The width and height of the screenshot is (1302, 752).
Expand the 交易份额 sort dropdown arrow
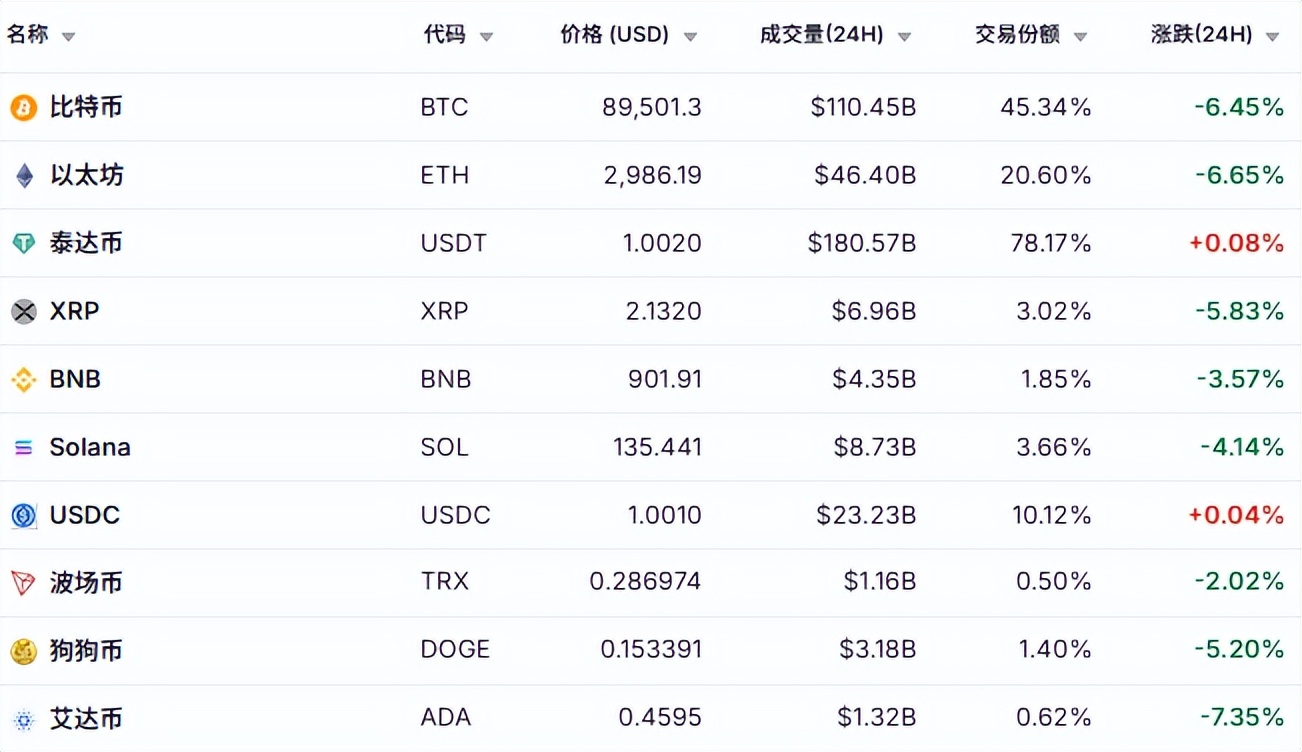coord(1080,37)
